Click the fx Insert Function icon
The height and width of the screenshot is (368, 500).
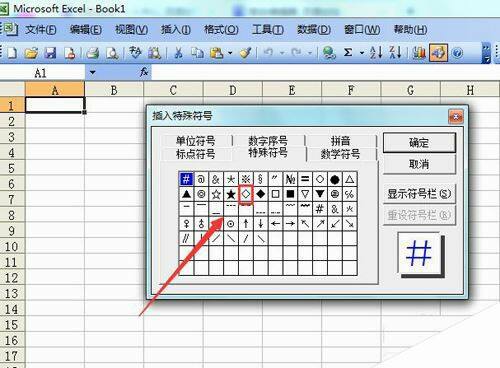(x=144, y=72)
